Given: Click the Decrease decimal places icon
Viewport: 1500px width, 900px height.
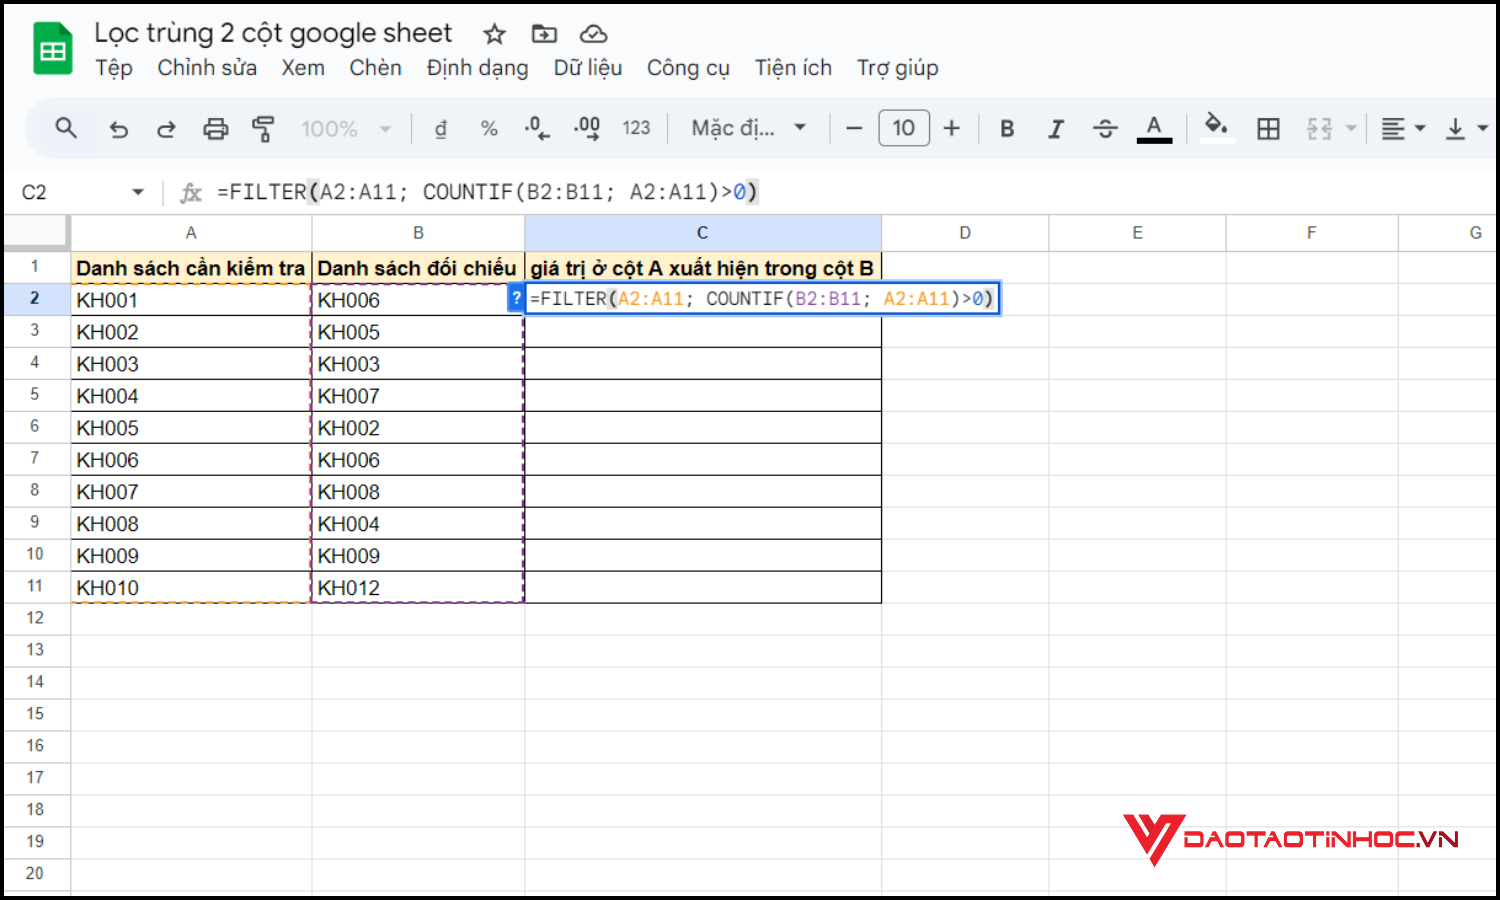Looking at the screenshot, I should pos(537,128).
